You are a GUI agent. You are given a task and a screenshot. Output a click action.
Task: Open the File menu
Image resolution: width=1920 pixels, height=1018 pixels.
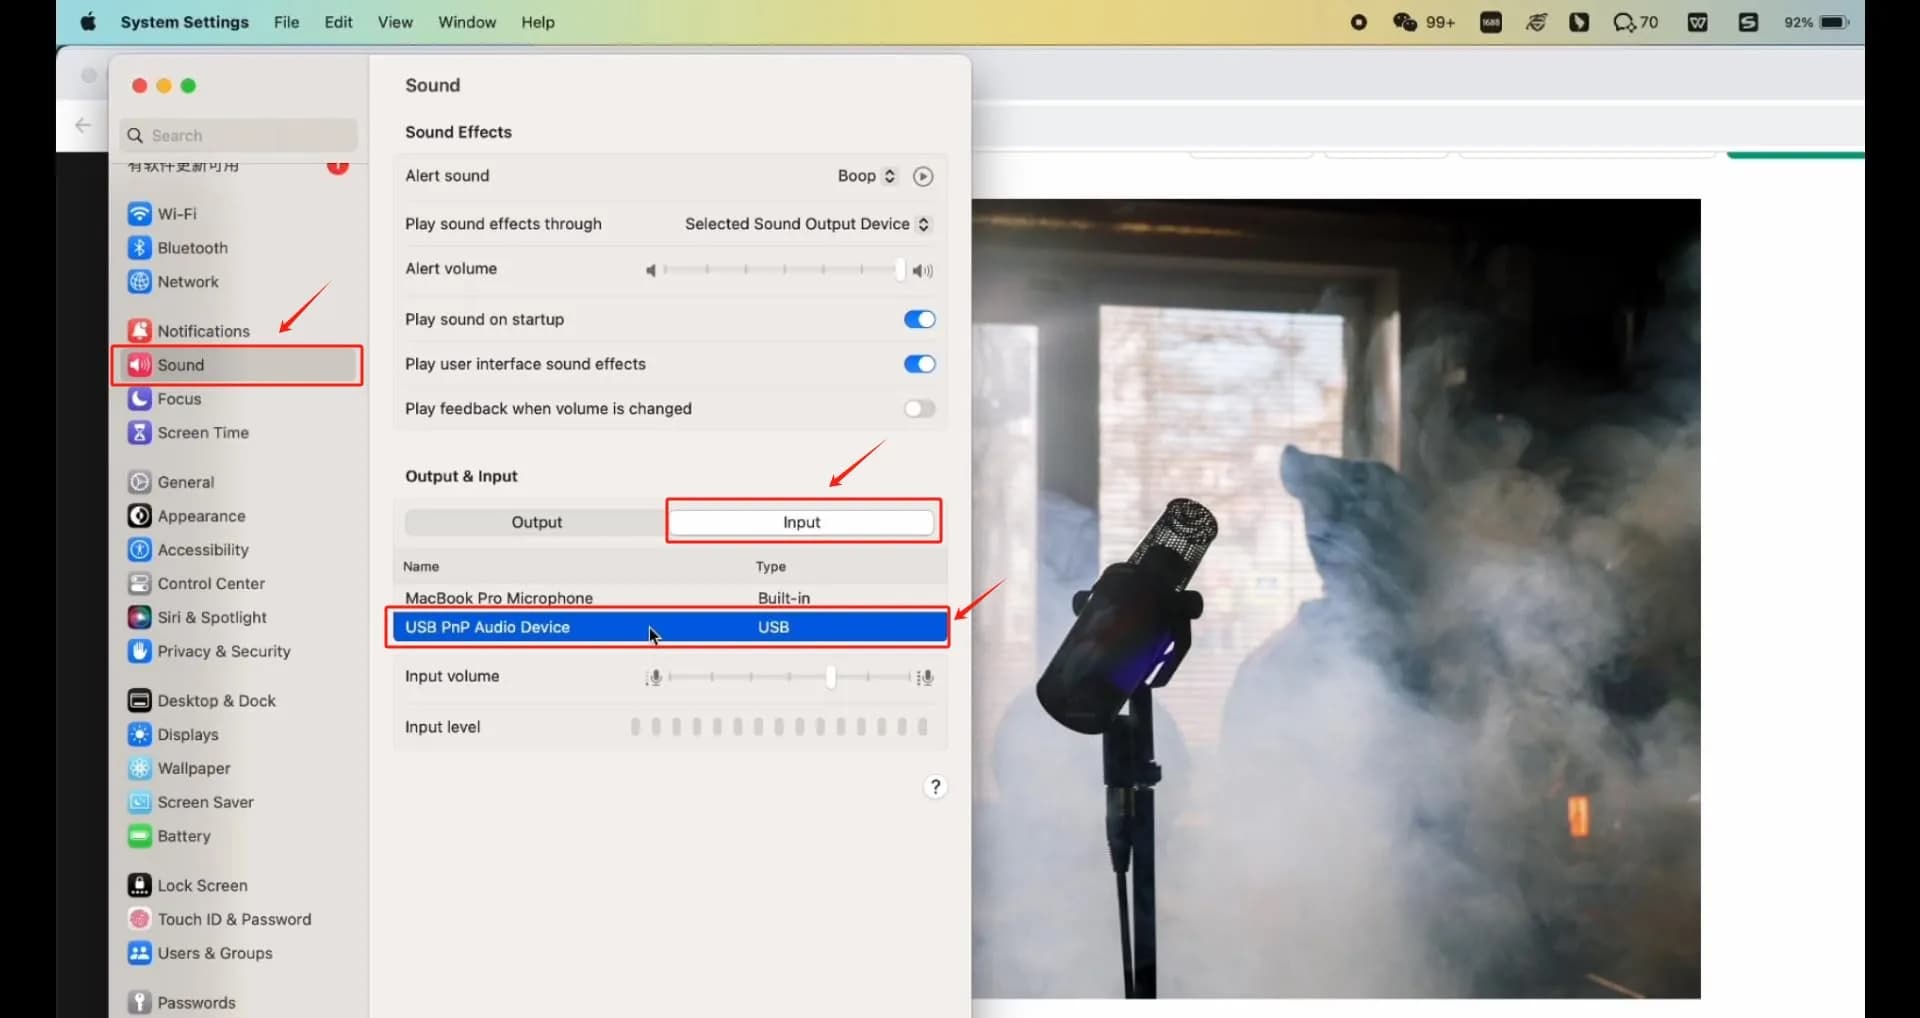click(x=287, y=22)
